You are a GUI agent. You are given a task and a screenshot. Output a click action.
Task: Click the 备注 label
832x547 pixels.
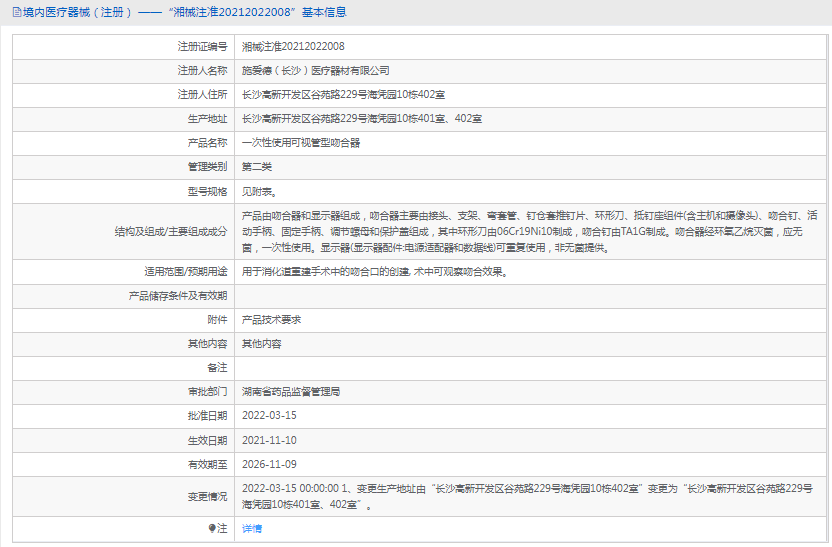pos(218,367)
